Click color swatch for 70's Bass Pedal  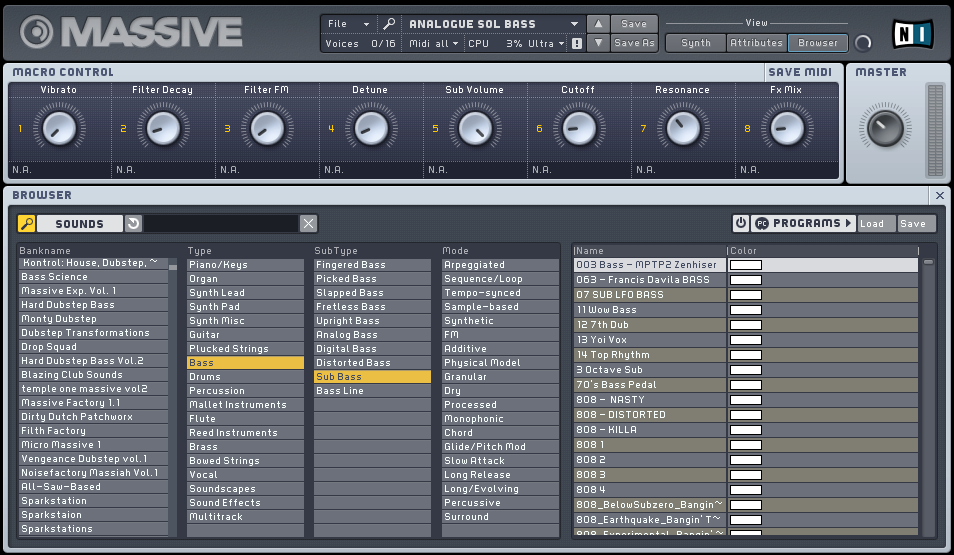click(x=745, y=385)
